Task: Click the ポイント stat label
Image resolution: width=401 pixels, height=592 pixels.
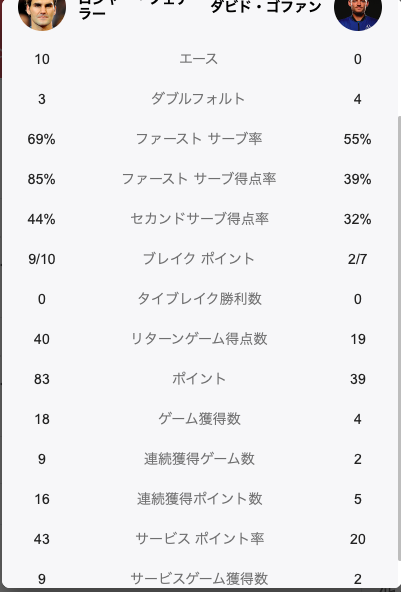Action: [199, 379]
